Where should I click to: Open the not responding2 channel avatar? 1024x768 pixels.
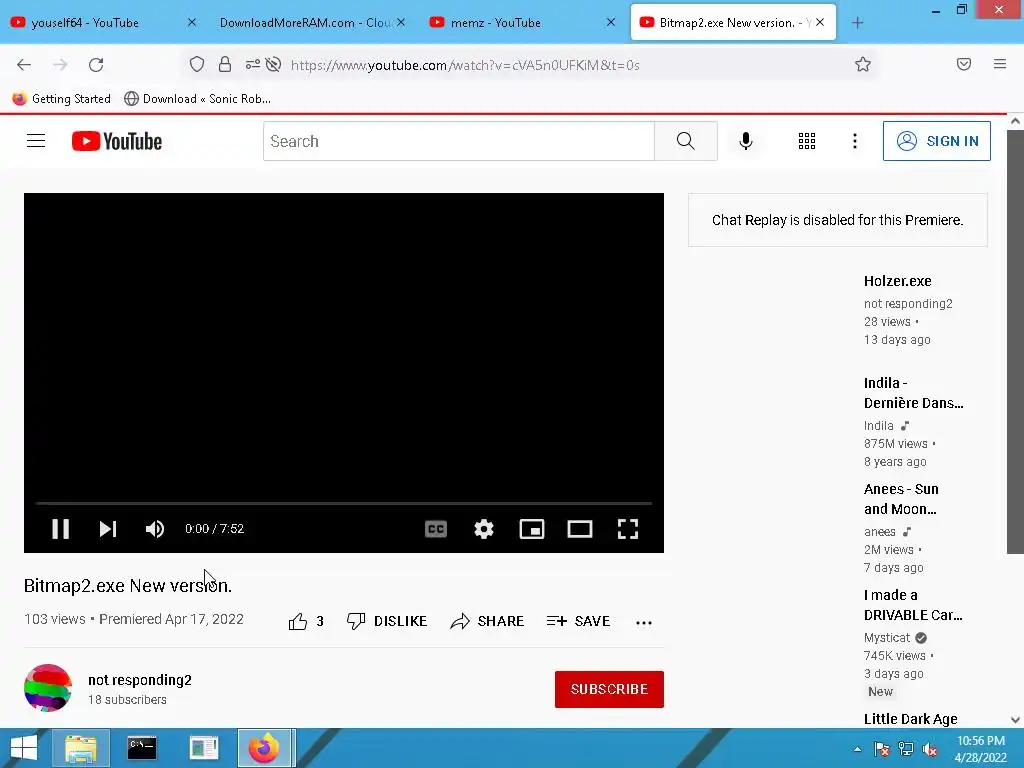(x=48, y=688)
